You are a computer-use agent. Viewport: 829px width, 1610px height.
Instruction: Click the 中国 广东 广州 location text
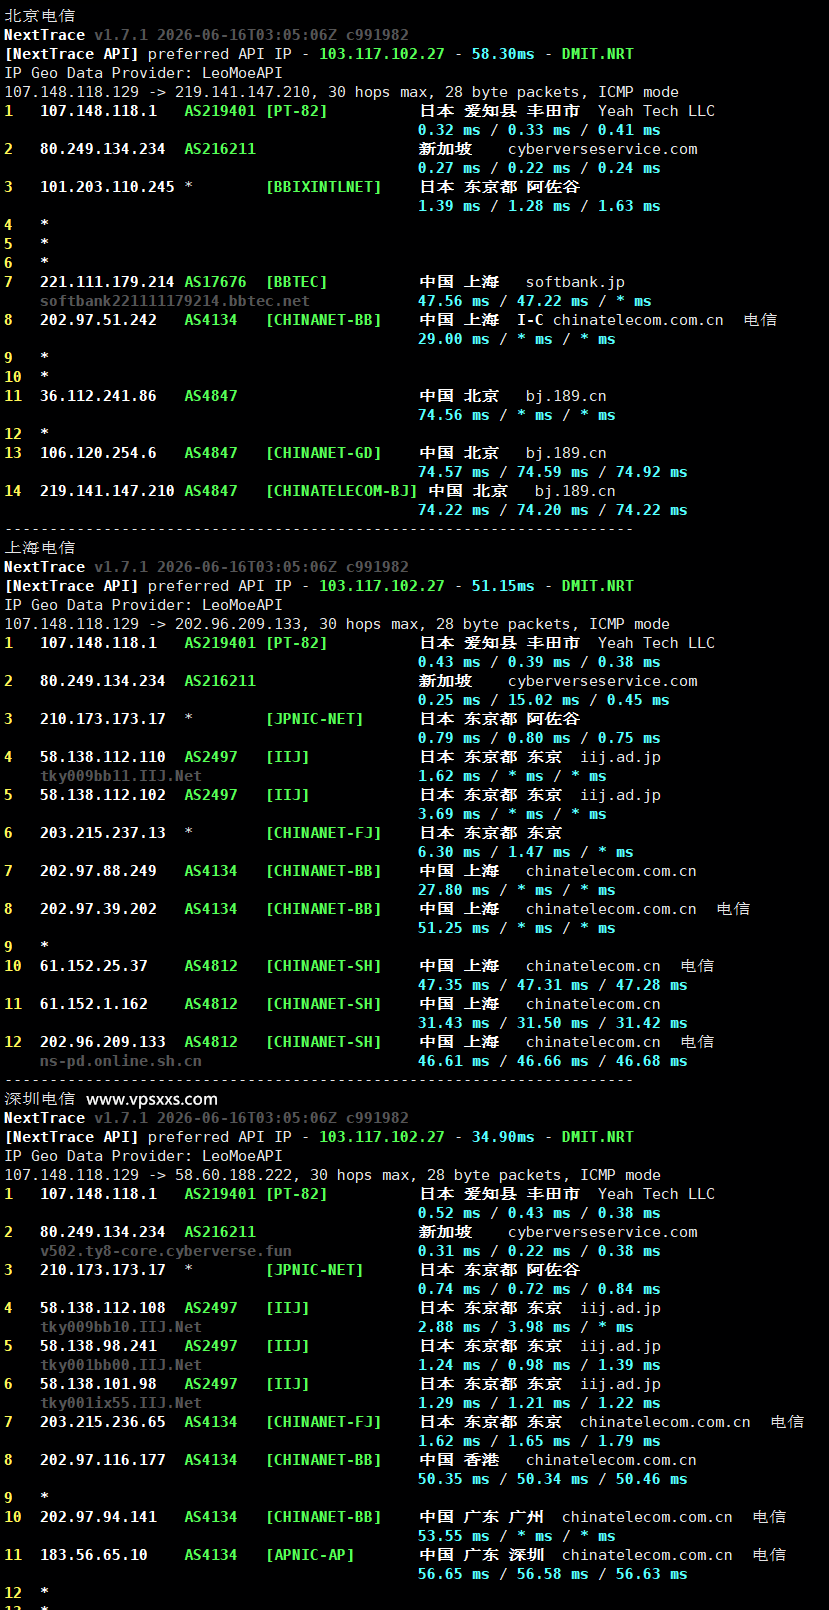481,1517
